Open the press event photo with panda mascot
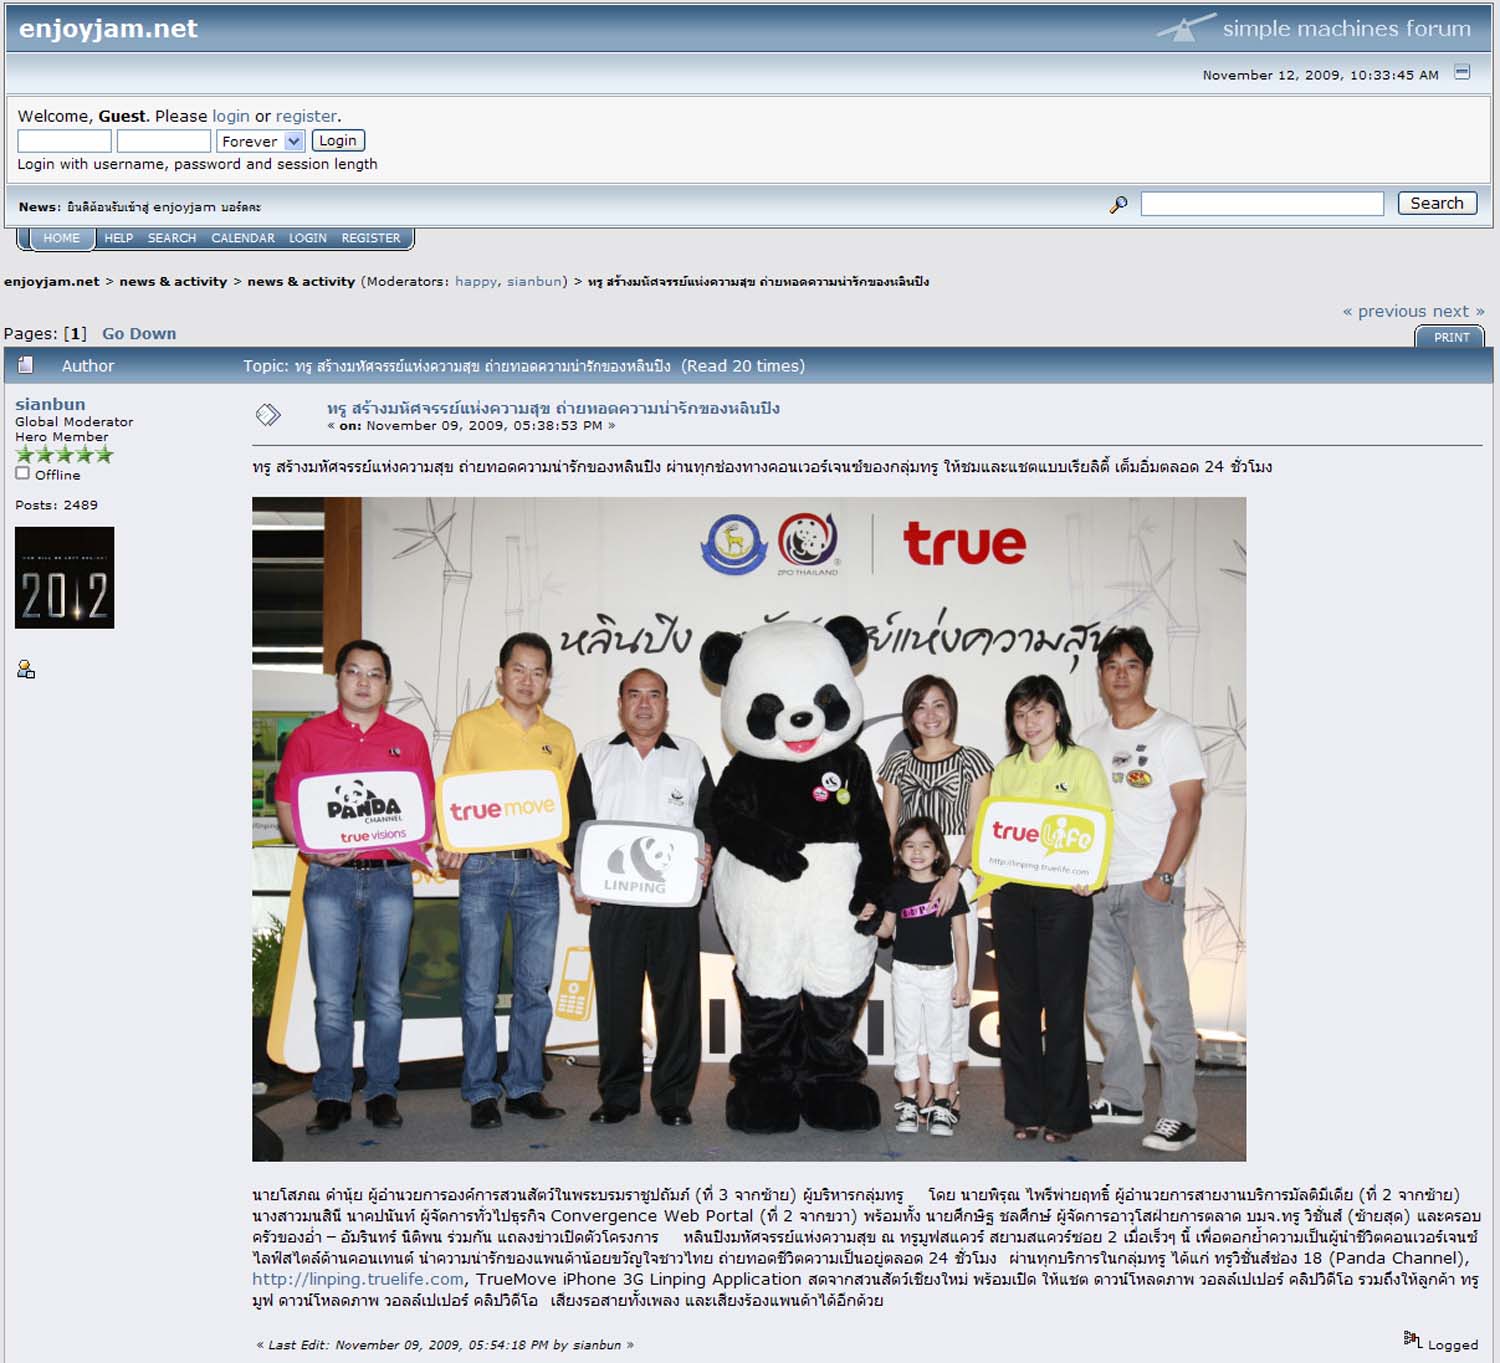The height and width of the screenshot is (1363, 1500). pyautogui.click(x=749, y=829)
